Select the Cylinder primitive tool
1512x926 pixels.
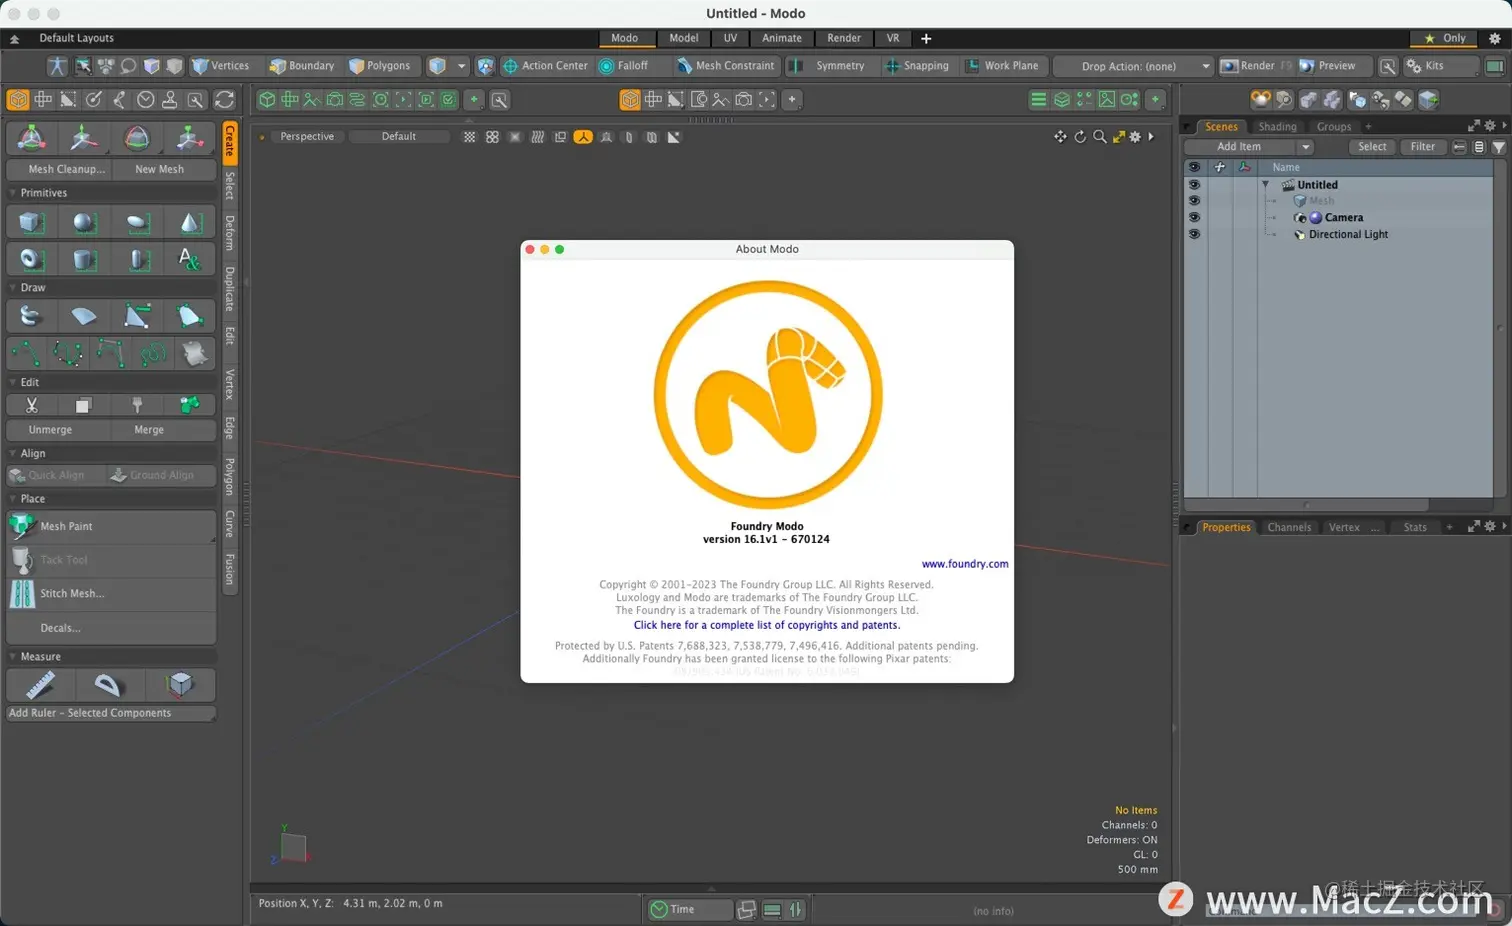[84, 259]
